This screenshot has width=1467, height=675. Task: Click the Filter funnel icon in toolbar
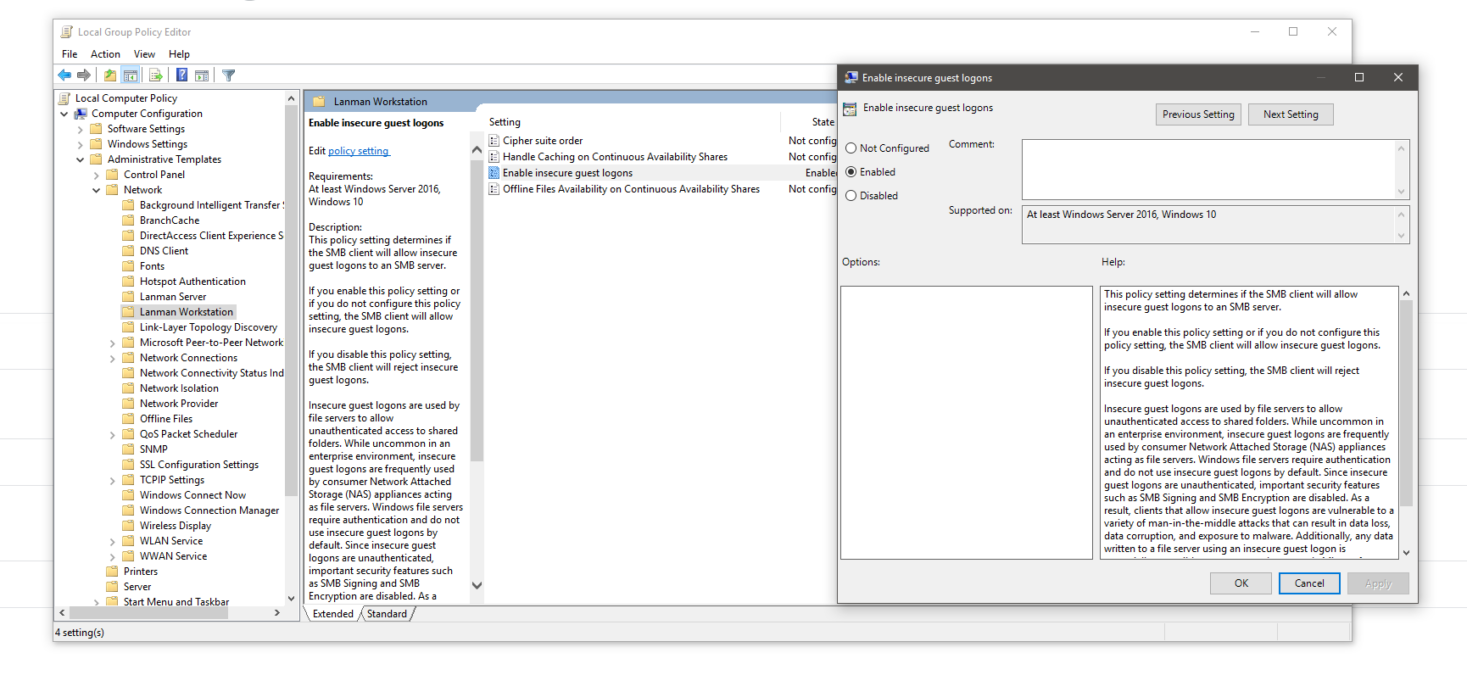pyautogui.click(x=228, y=75)
